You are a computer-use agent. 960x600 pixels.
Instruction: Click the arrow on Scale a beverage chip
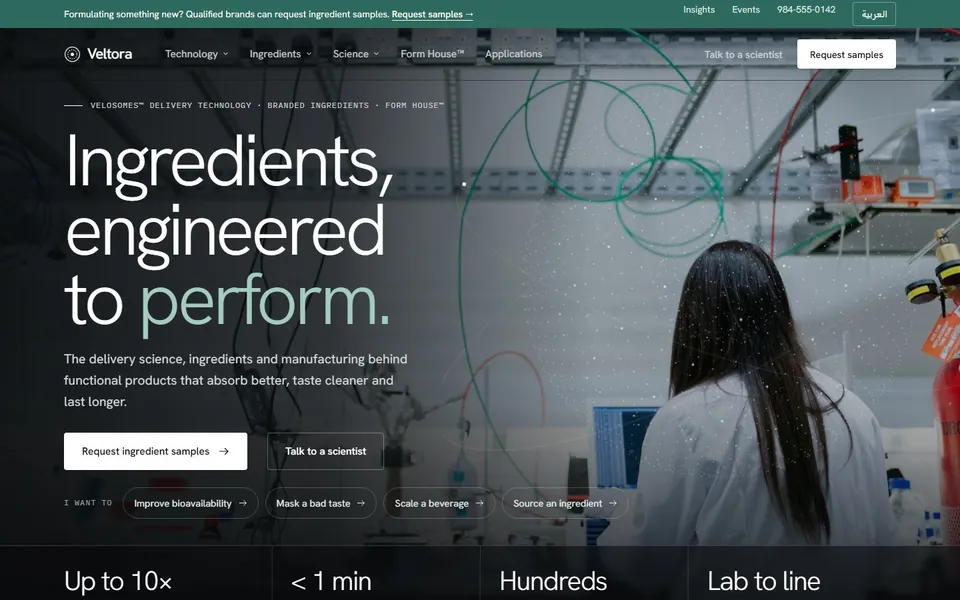pyautogui.click(x=479, y=503)
